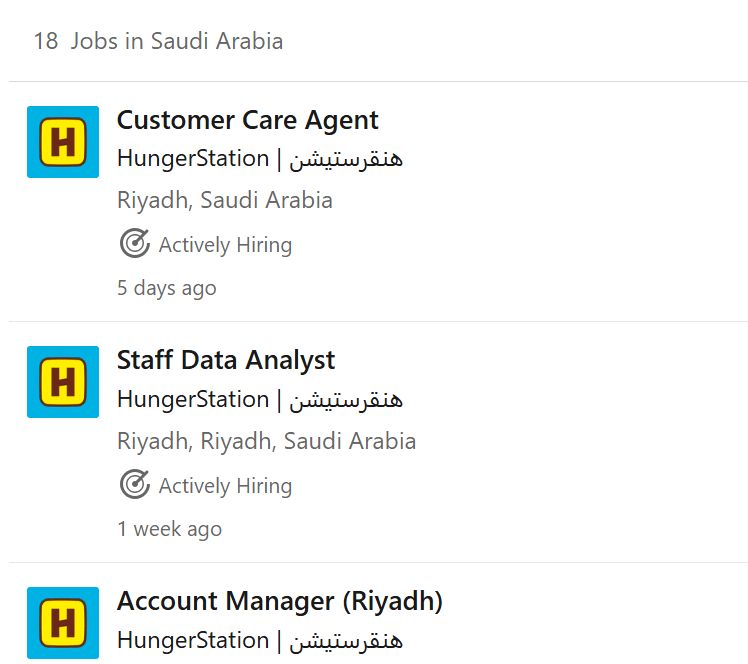Click the Arabic HungerStation name in second listing
748x664 pixels.
[x=346, y=400]
